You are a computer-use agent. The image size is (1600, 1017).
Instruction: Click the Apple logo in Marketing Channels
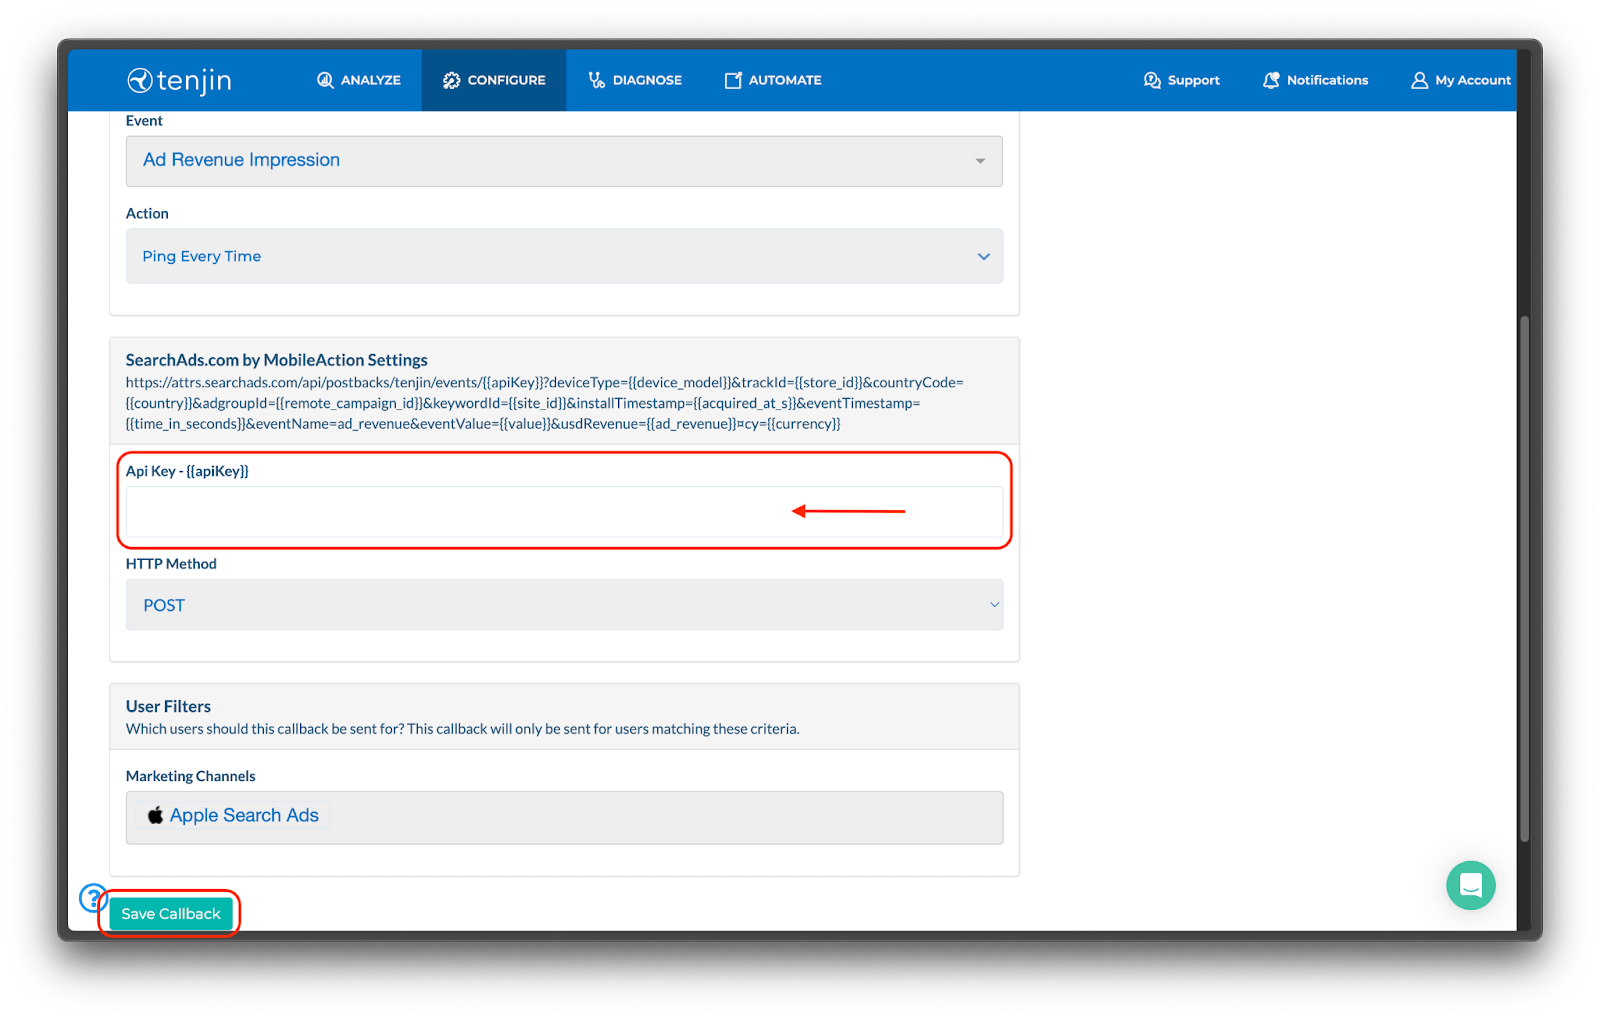pos(155,815)
